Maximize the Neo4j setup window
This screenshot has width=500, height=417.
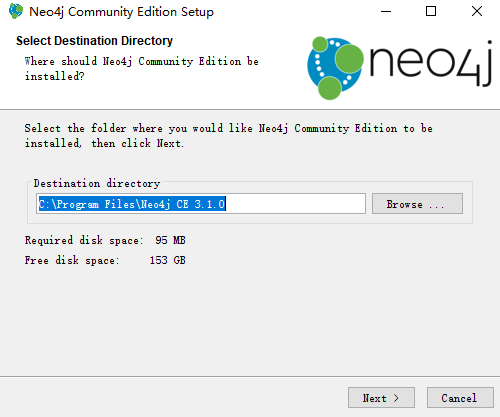(431, 11)
